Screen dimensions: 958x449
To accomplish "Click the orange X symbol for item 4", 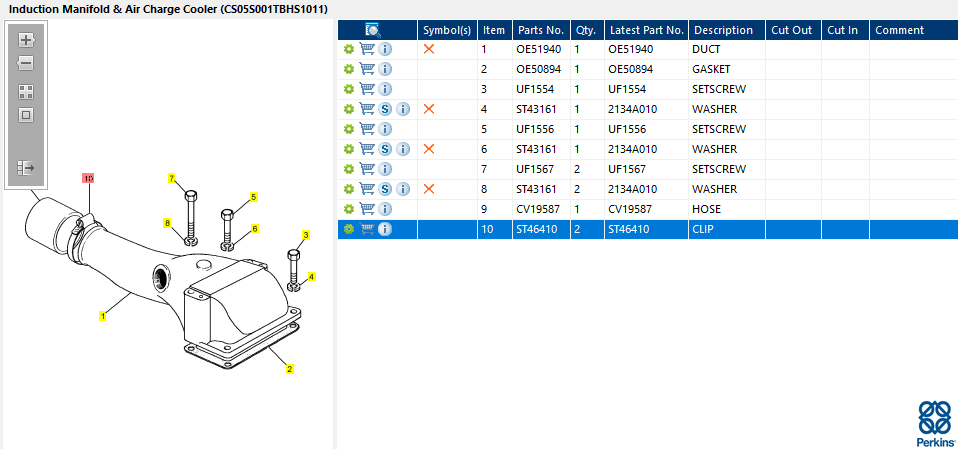I will (x=429, y=109).
